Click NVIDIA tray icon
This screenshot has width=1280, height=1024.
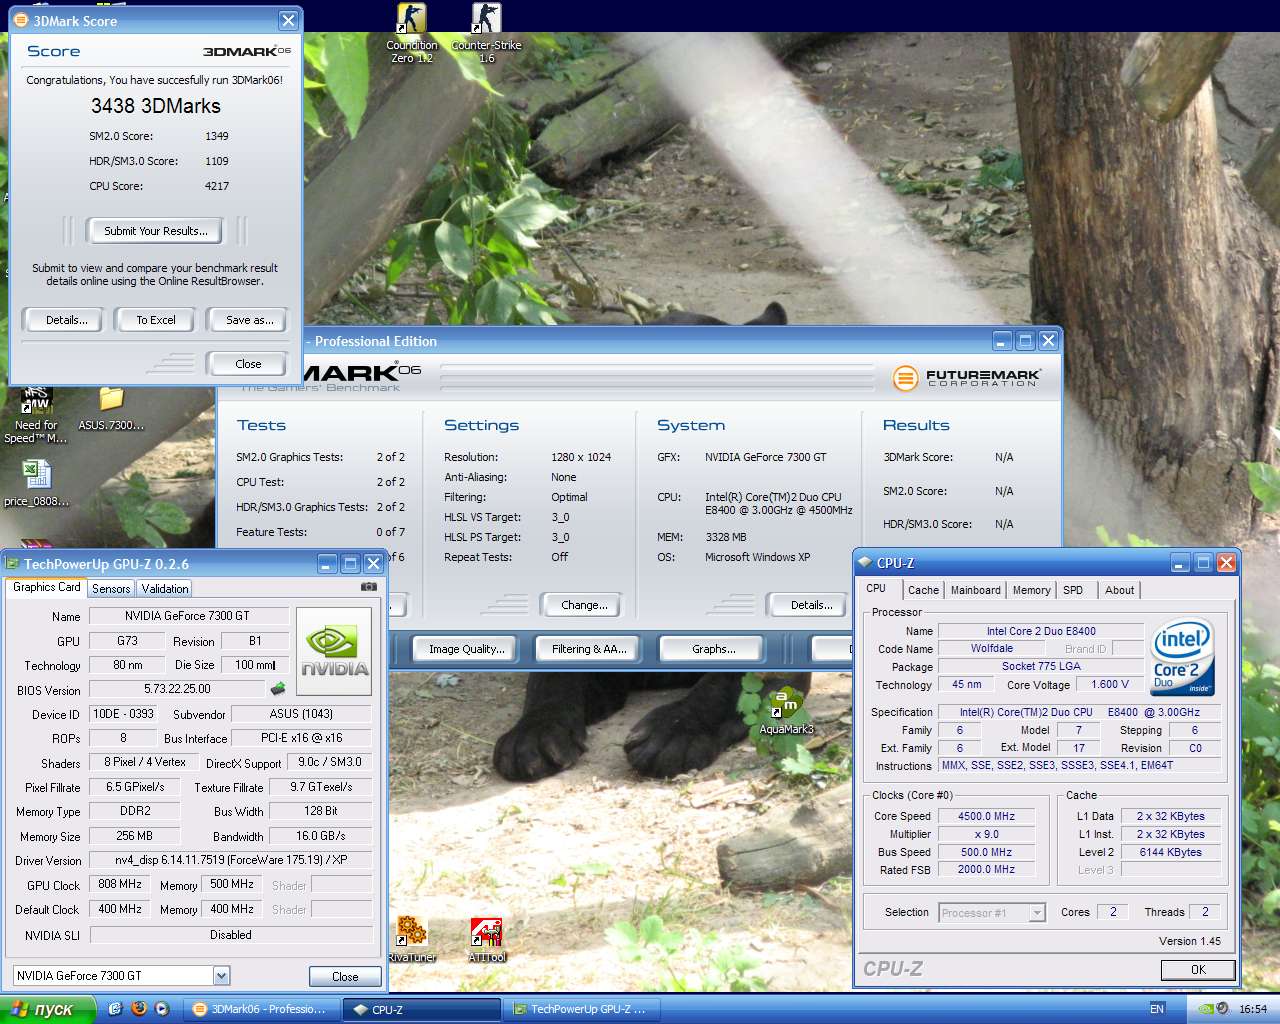(x=1207, y=1009)
